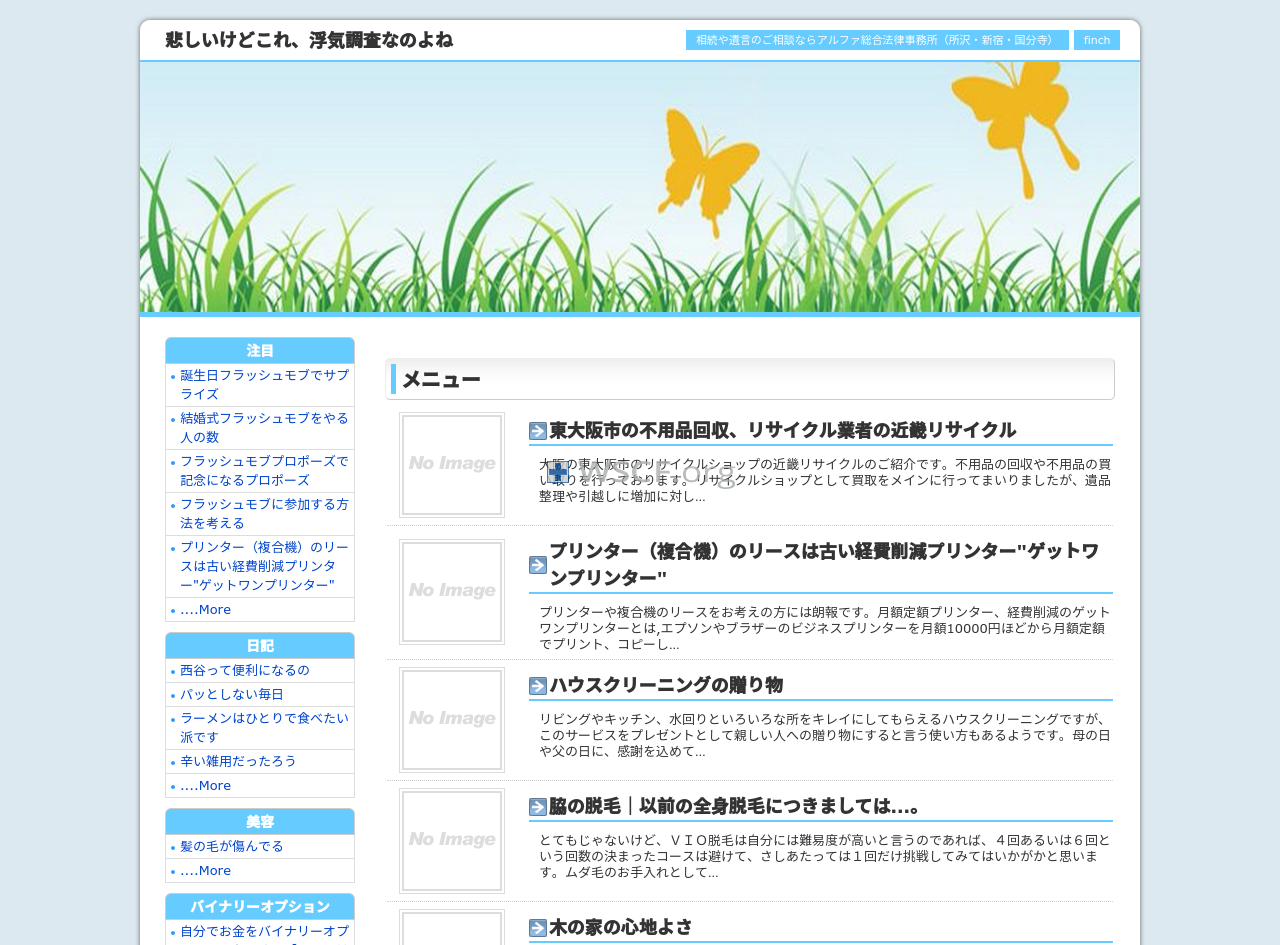Open article title 木の家の心地よさ
Screen dimensions: 1280x945
tap(621, 928)
